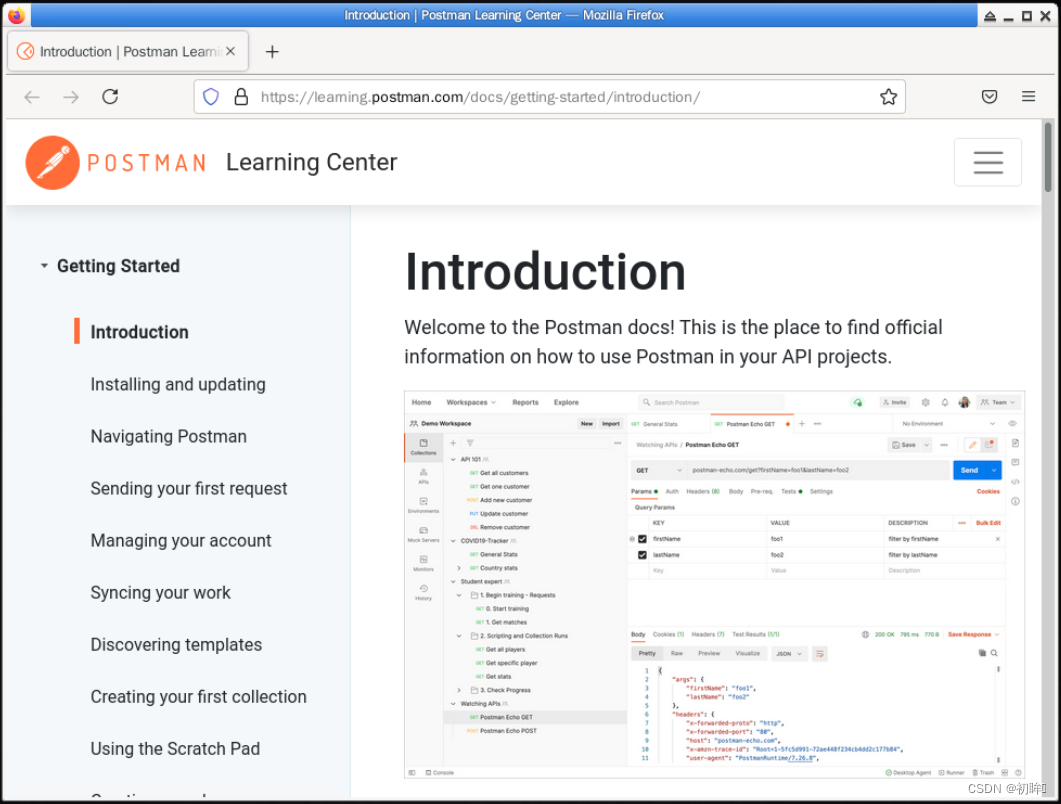This screenshot has width=1061, height=804.
Task: Collapse the Student expert collection
Action: click(x=453, y=581)
